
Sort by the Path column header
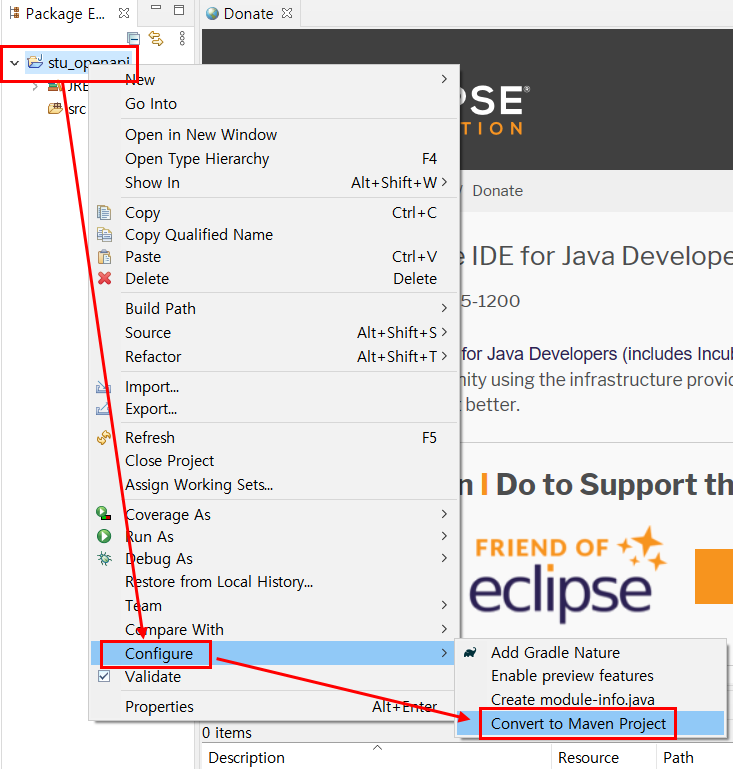tap(679, 758)
